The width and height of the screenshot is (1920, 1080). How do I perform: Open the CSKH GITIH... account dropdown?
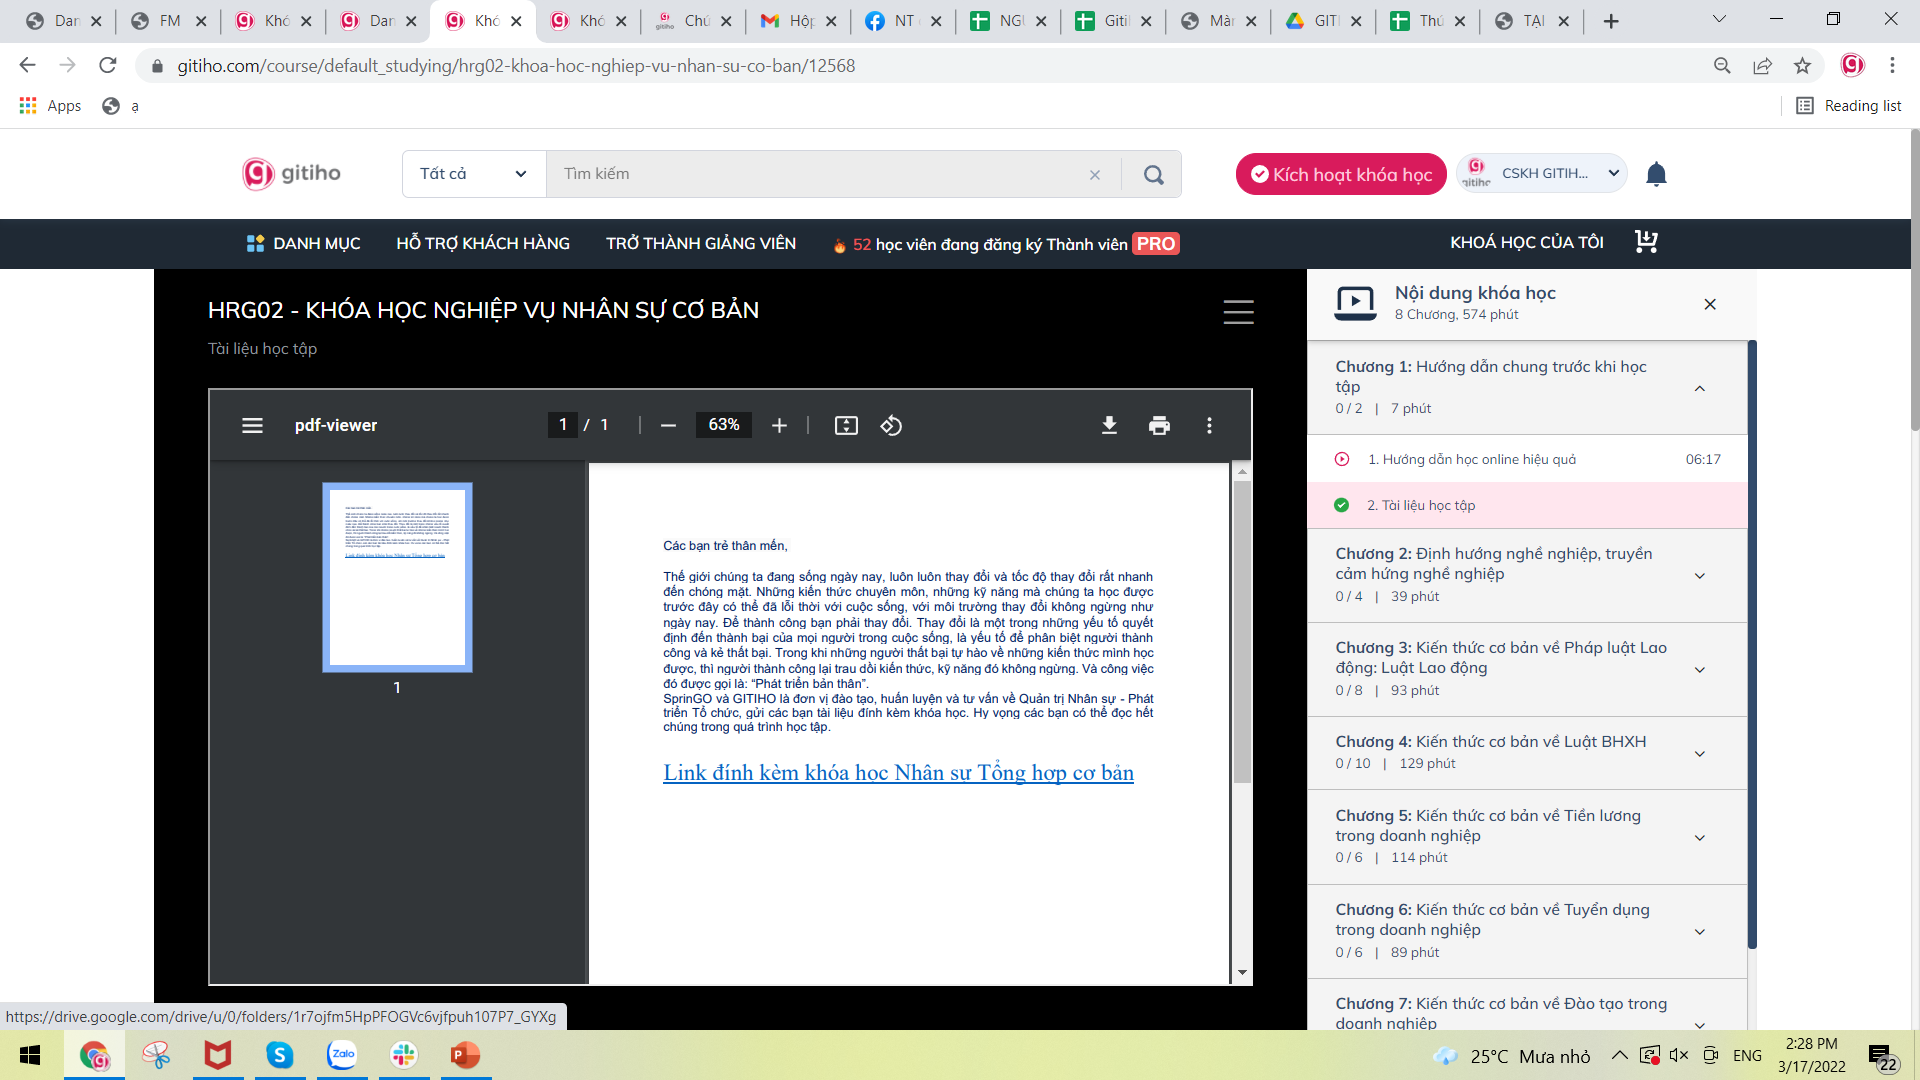tap(1541, 173)
